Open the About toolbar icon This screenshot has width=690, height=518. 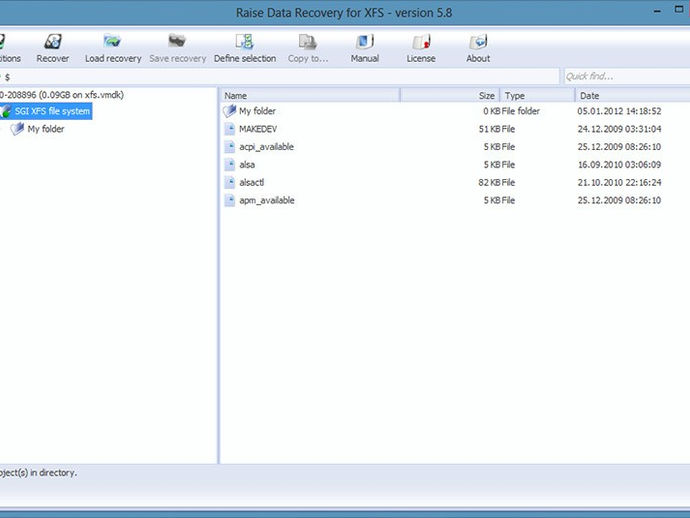478,42
